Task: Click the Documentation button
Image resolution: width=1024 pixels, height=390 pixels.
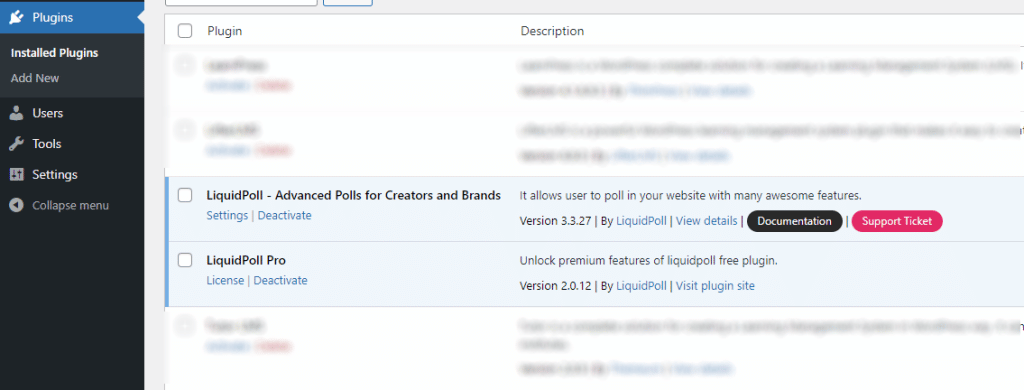Action: pyautogui.click(x=795, y=221)
